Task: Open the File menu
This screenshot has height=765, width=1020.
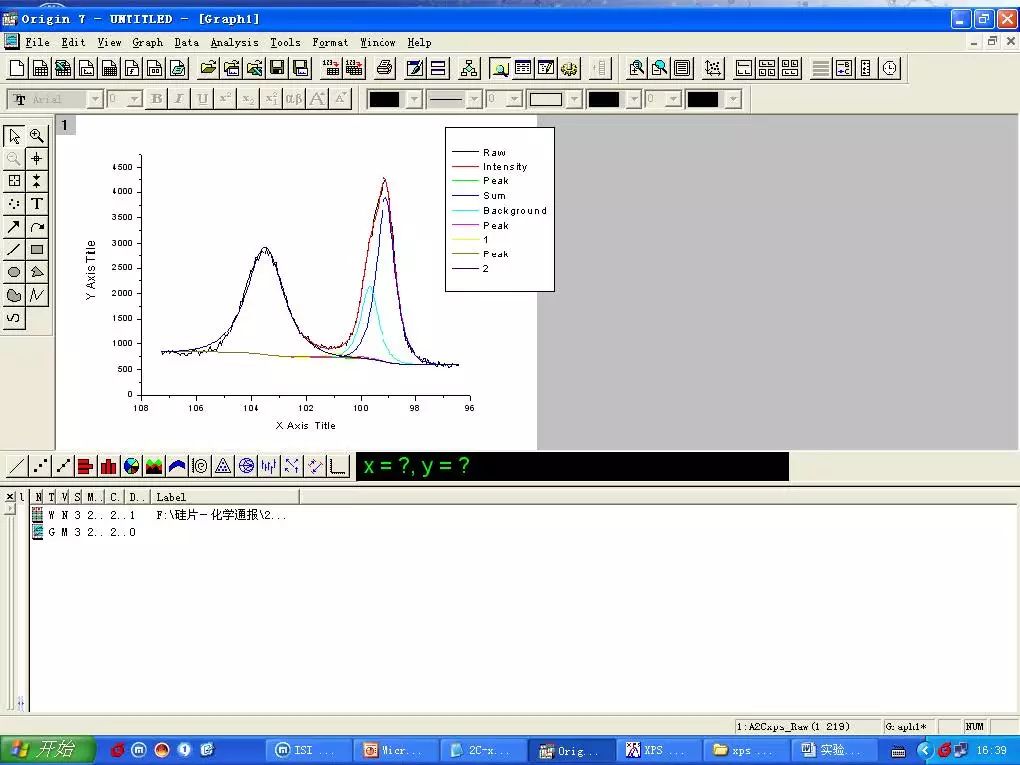Action: (x=37, y=42)
